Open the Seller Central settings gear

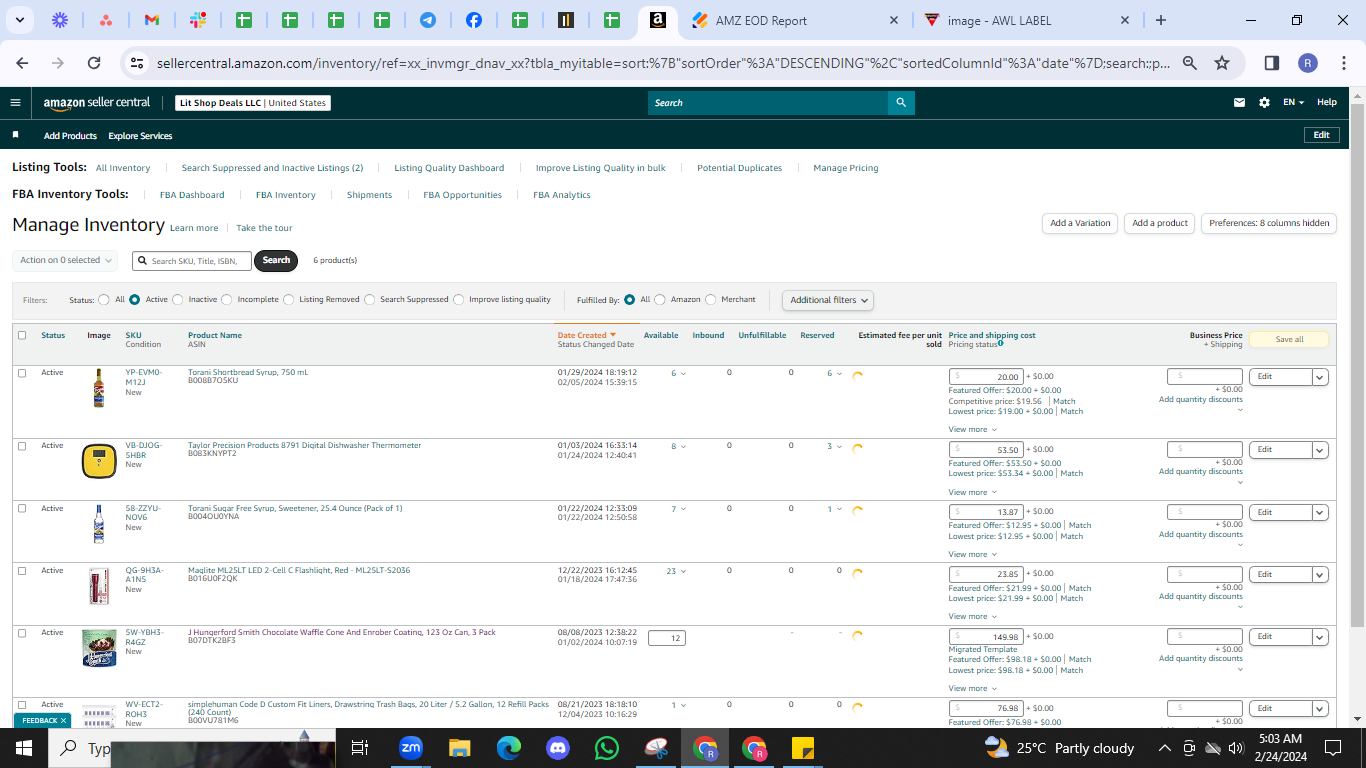click(1264, 102)
